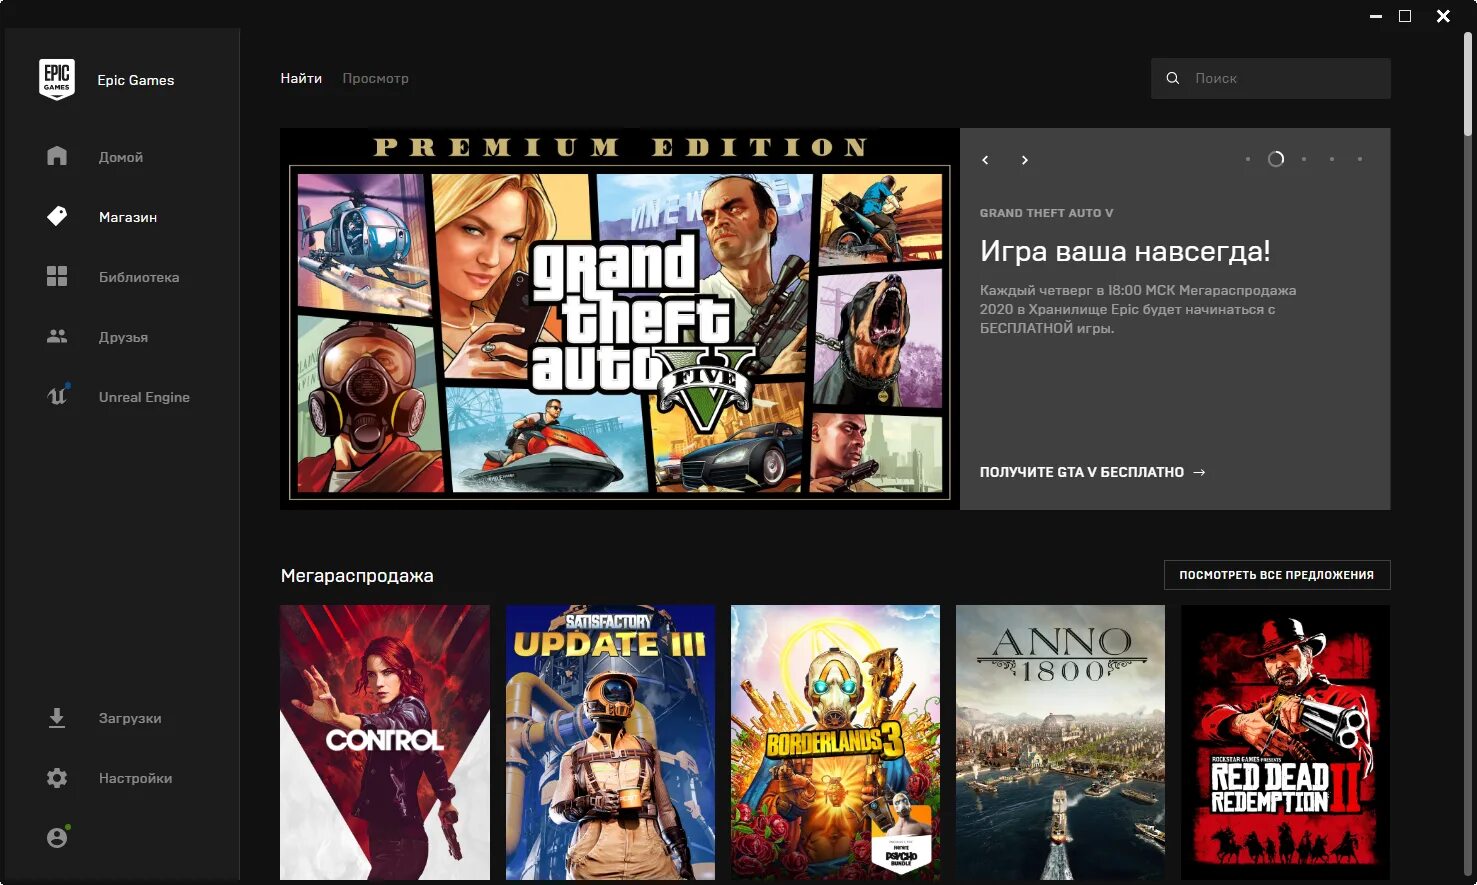This screenshot has height=885, width=1477.
Task: Select the third carousel dot indicator
Action: coord(1304,159)
